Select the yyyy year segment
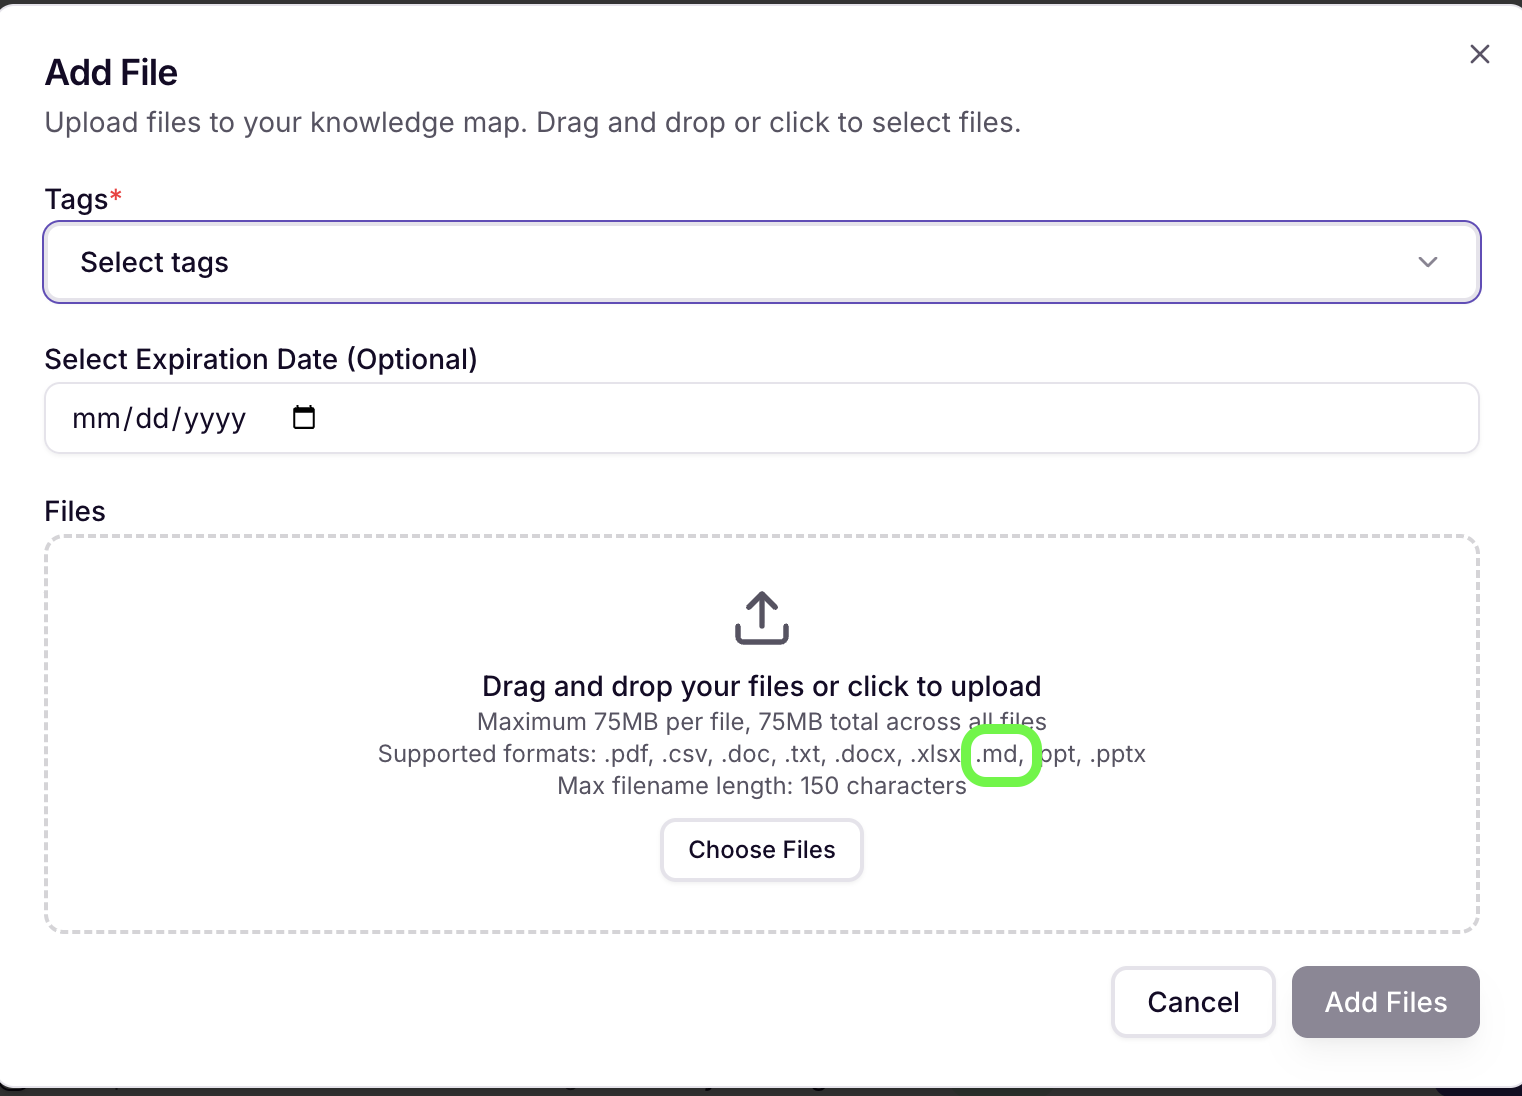Viewport: 1522px width, 1096px height. point(215,418)
